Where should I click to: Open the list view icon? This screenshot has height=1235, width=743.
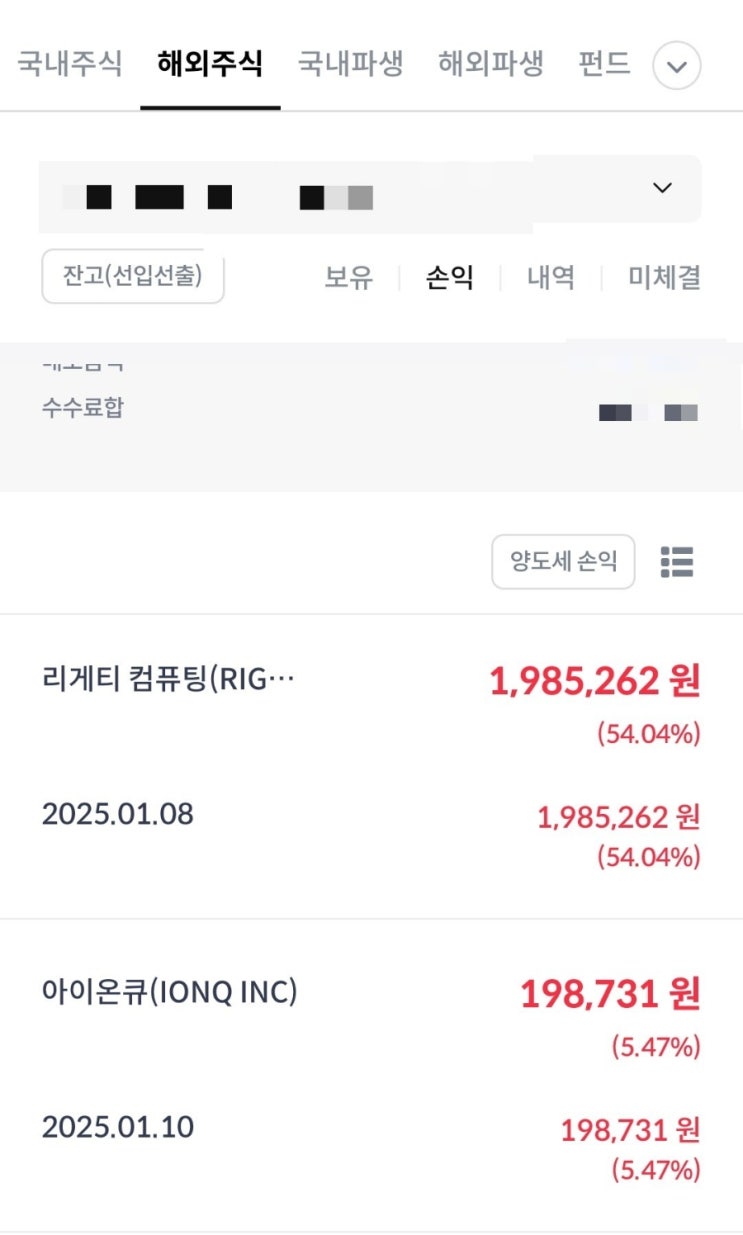pyautogui.click(x=677, y=562)
